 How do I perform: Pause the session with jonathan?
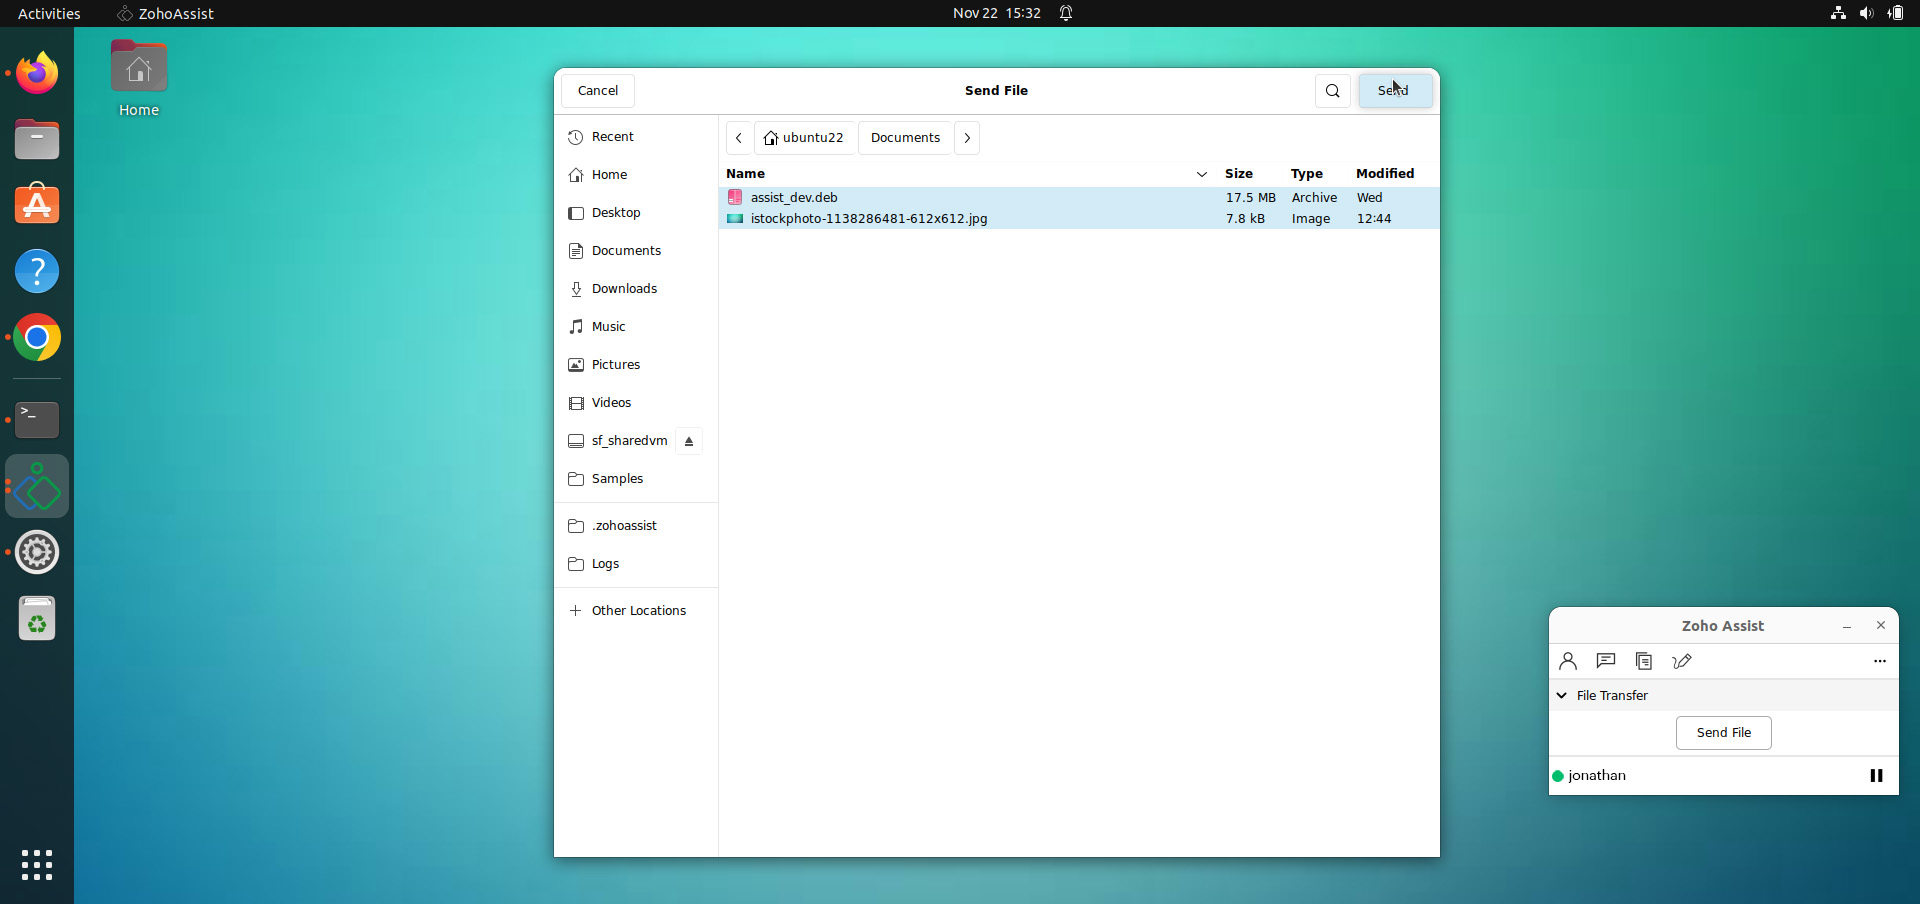1876,776
